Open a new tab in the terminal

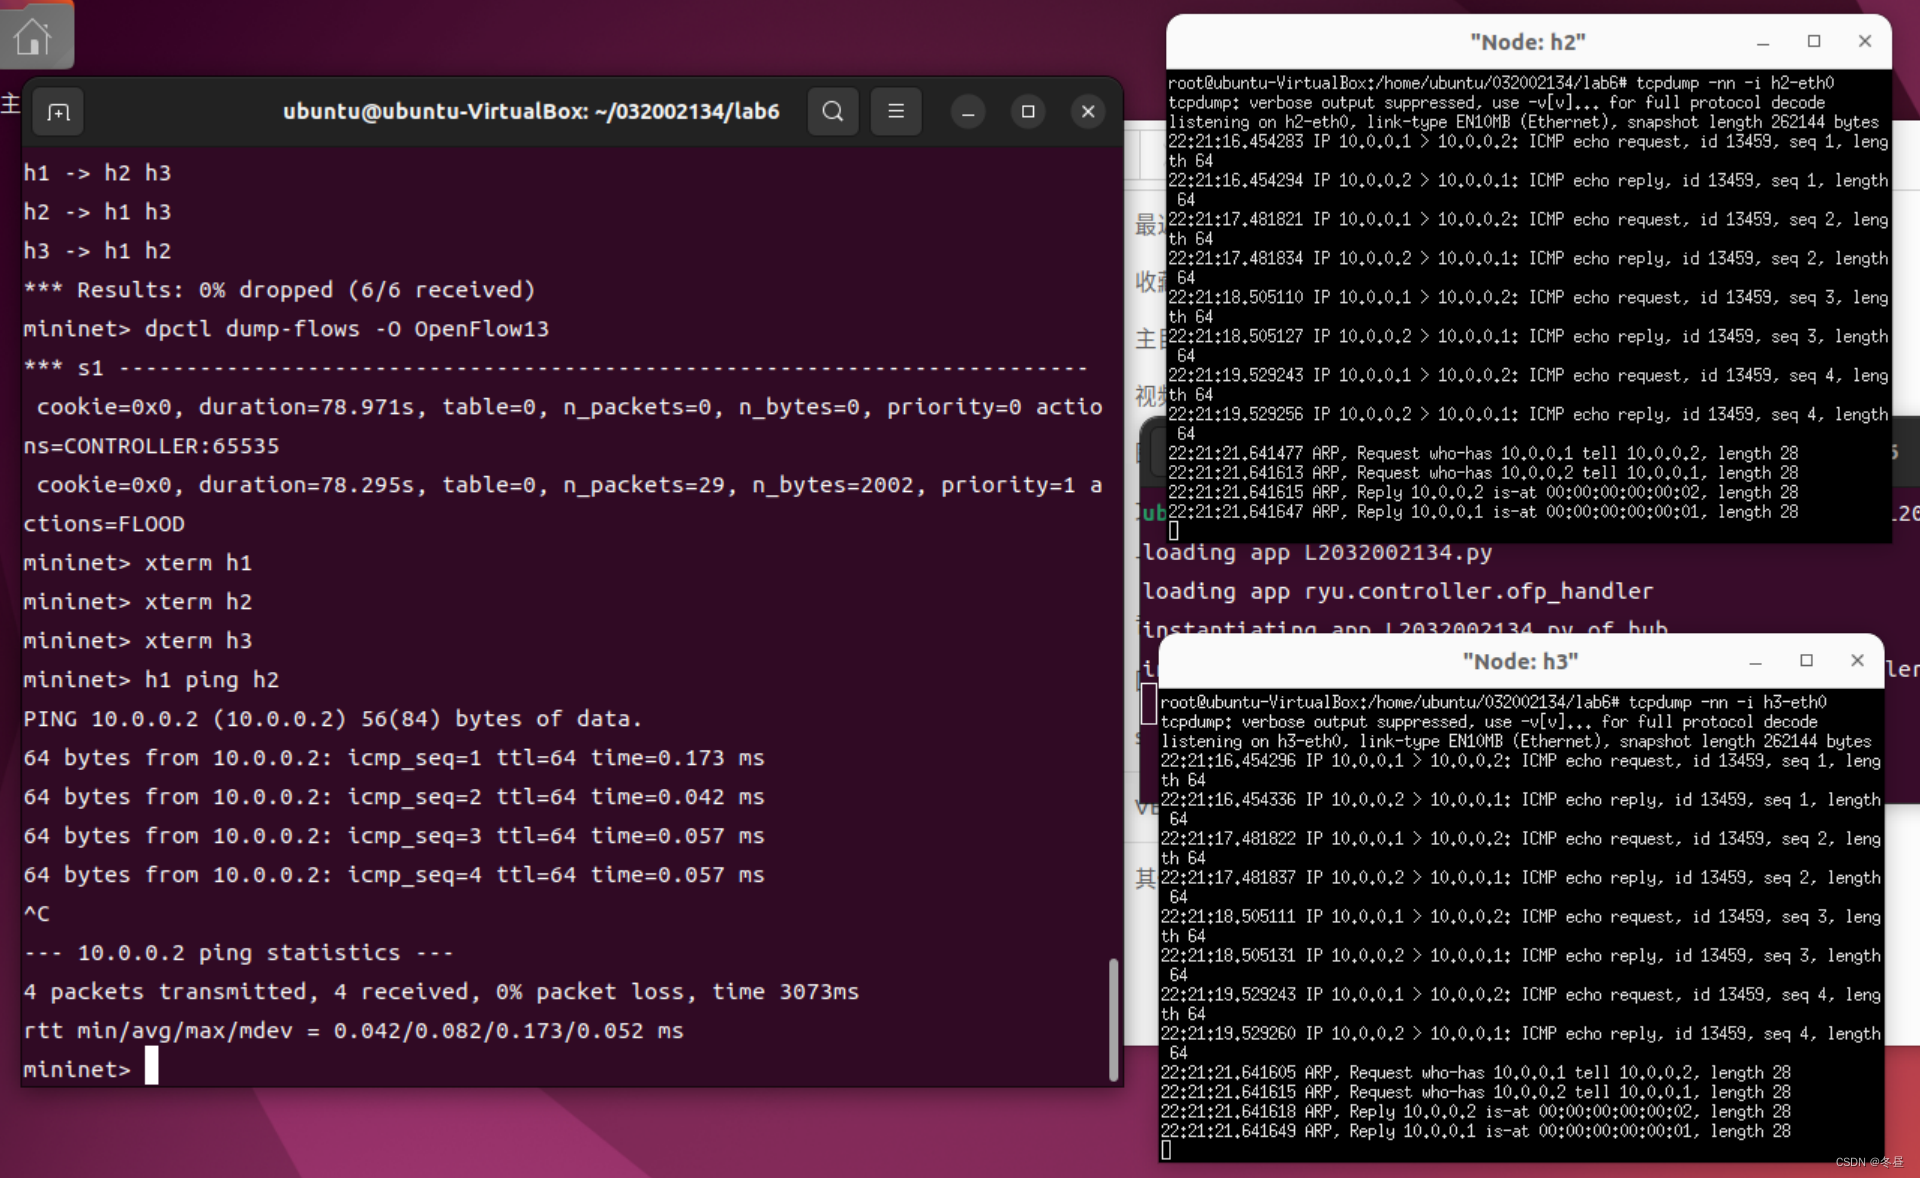pyautogui.click(x=59, y=112)
